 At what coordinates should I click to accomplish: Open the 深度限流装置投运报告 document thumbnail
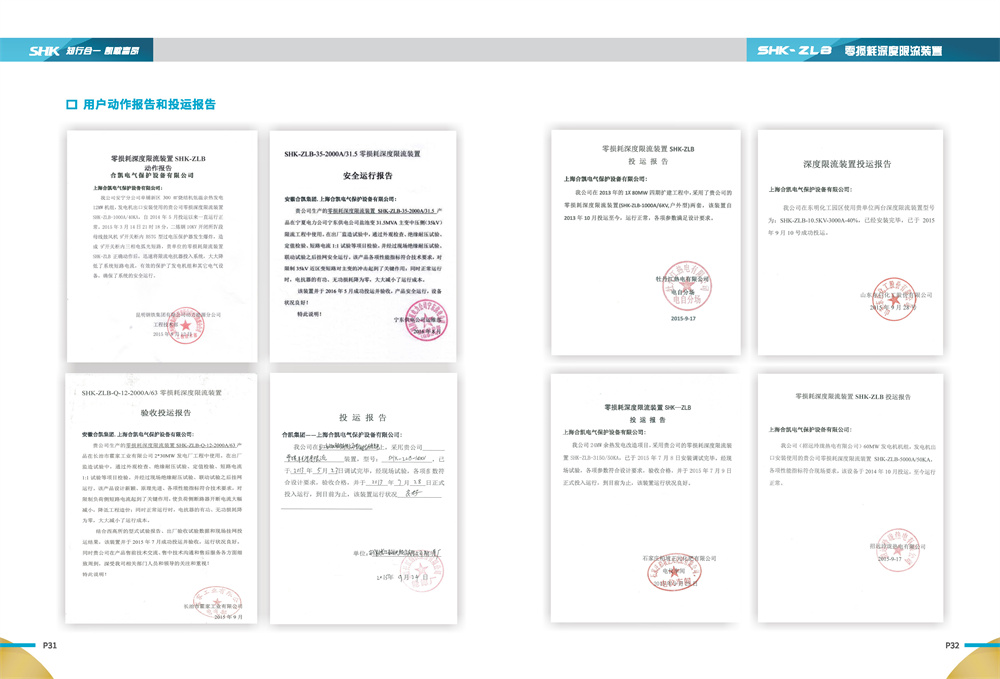850,242
